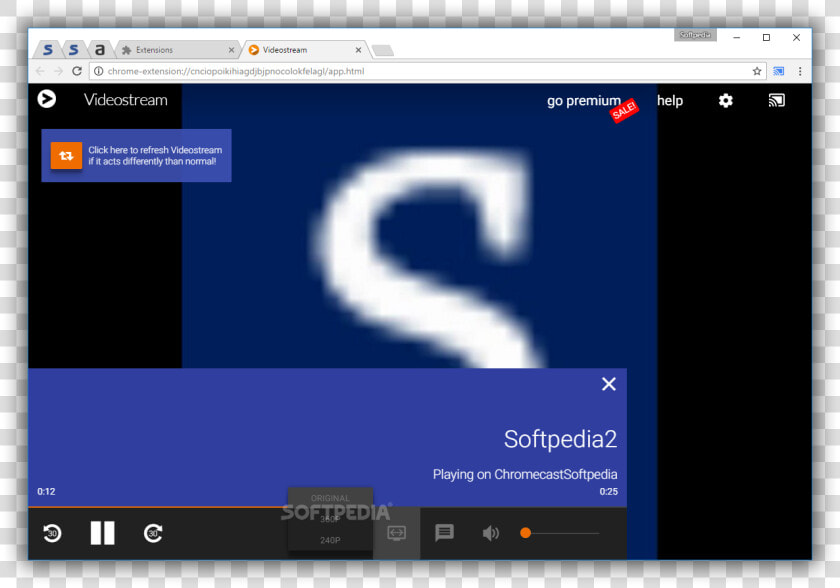Image resolution: width=840 pixels, height=588 pixels.
Task: Switch to the Extensions tab
Action: (x=177, y=50)
